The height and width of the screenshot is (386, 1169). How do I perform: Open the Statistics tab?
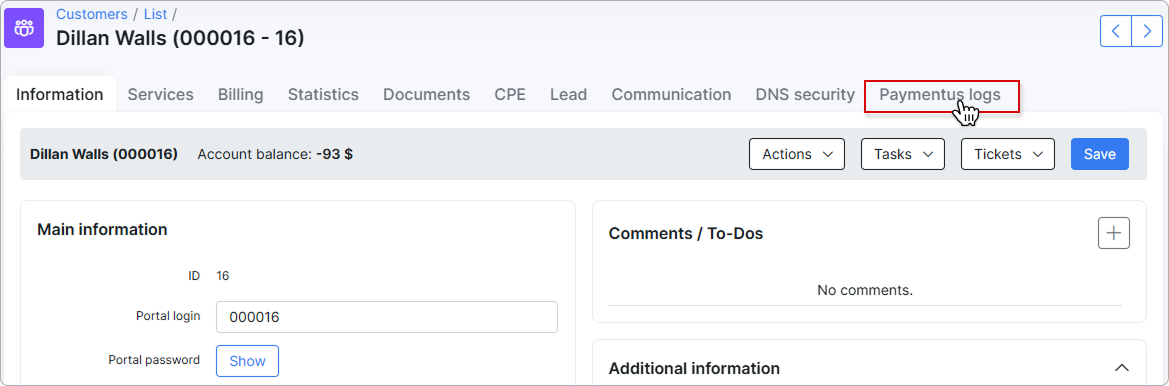coord(324,95)
